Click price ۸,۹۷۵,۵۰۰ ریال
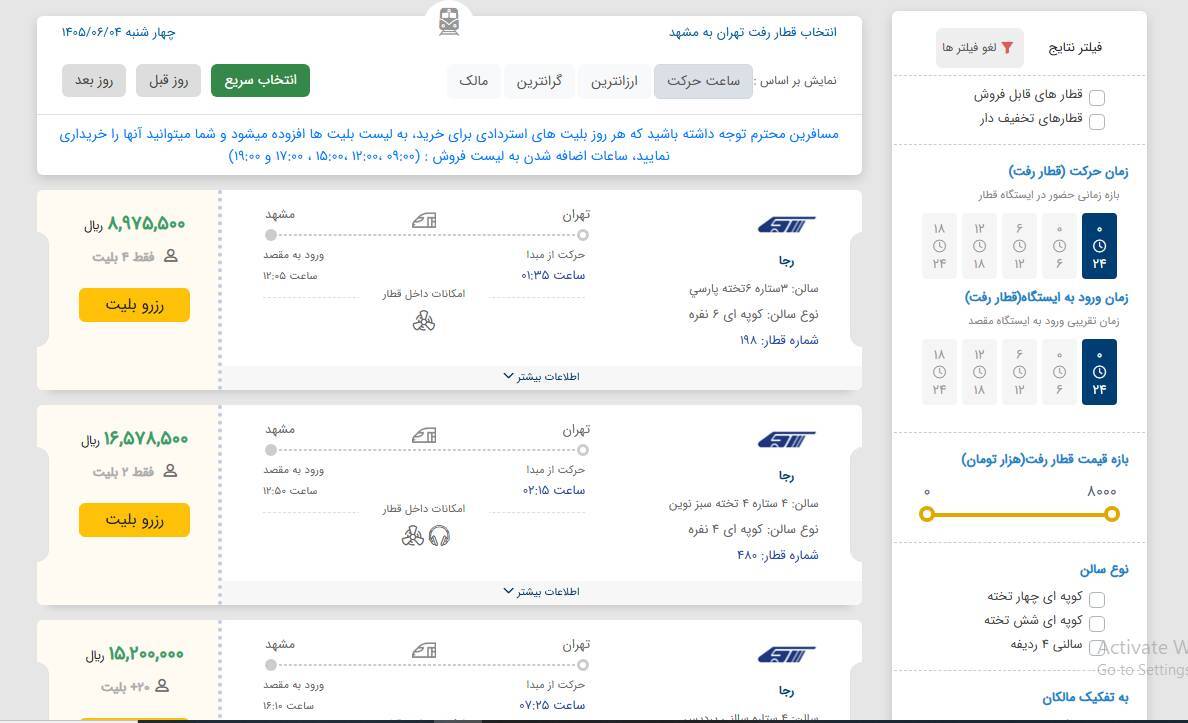Viewport: 1188px width, 723px height. click(x=135, y=224)
